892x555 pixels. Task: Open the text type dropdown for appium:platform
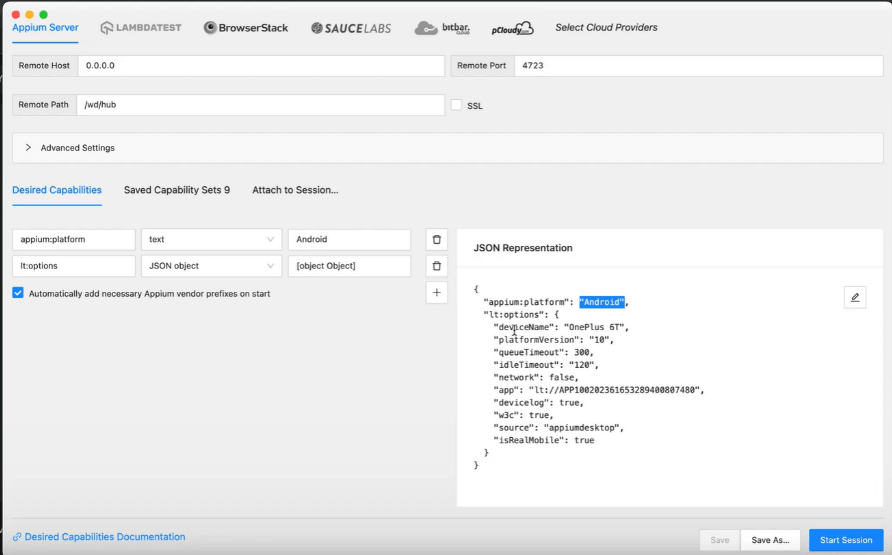coord(211,240)
